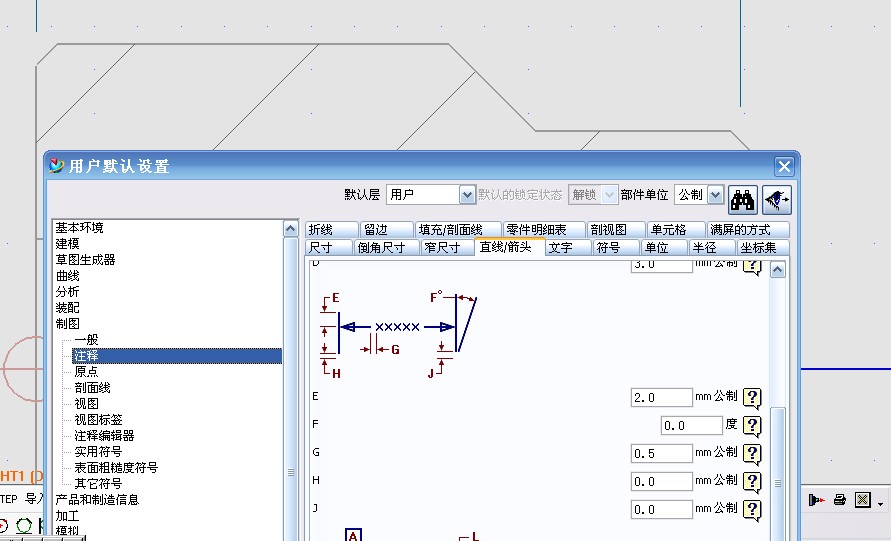Select the 剖面线 subcategory
The height and width of the screenshot is (541, 891).
[x=93, y=388]
